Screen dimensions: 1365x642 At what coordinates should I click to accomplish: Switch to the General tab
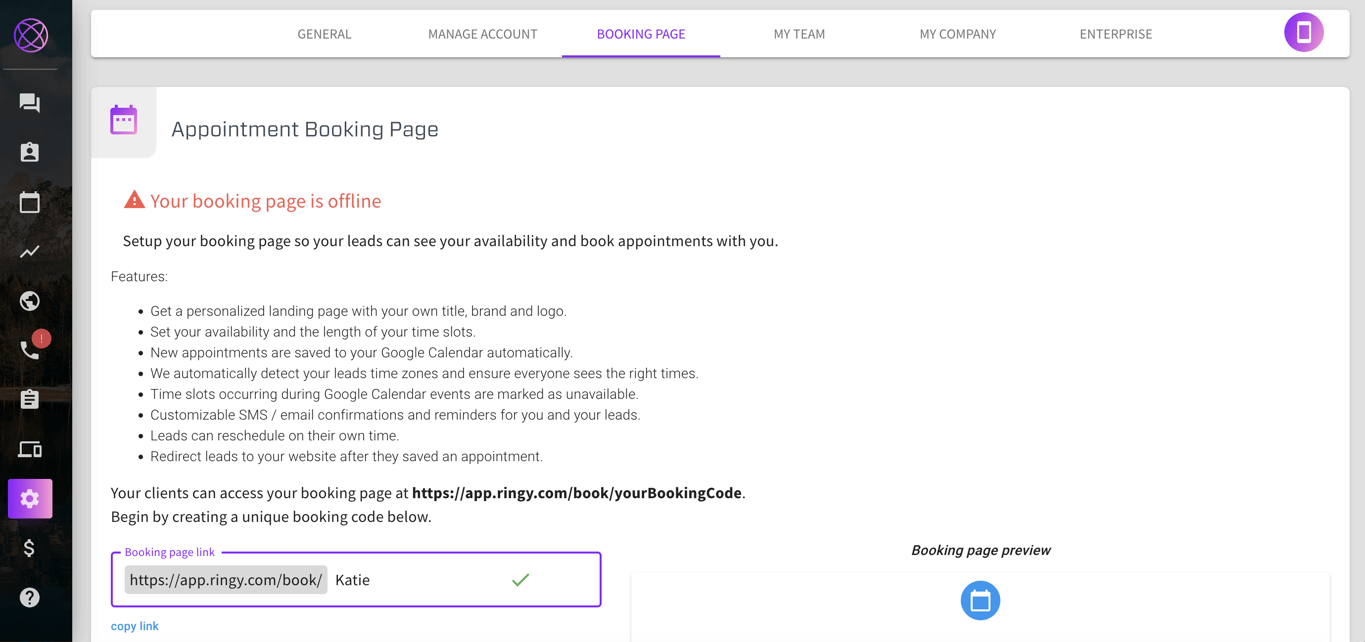323,33
